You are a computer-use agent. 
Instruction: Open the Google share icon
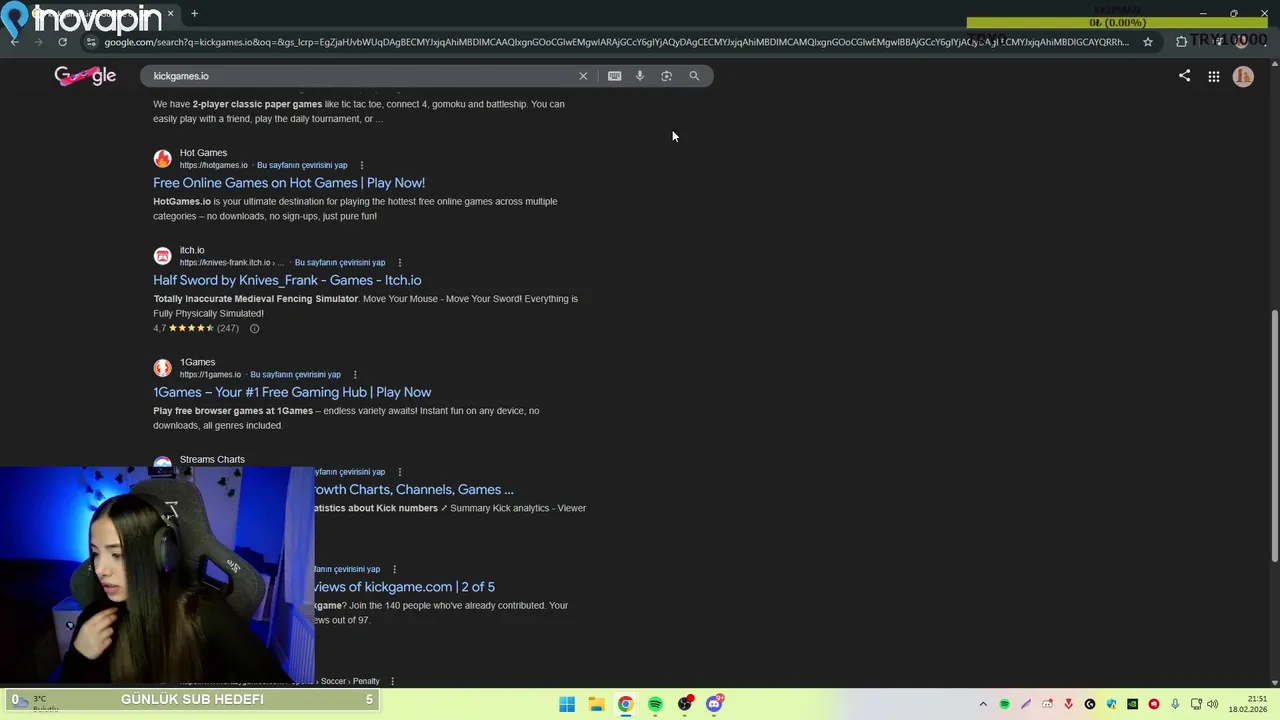pos(1184,76)
